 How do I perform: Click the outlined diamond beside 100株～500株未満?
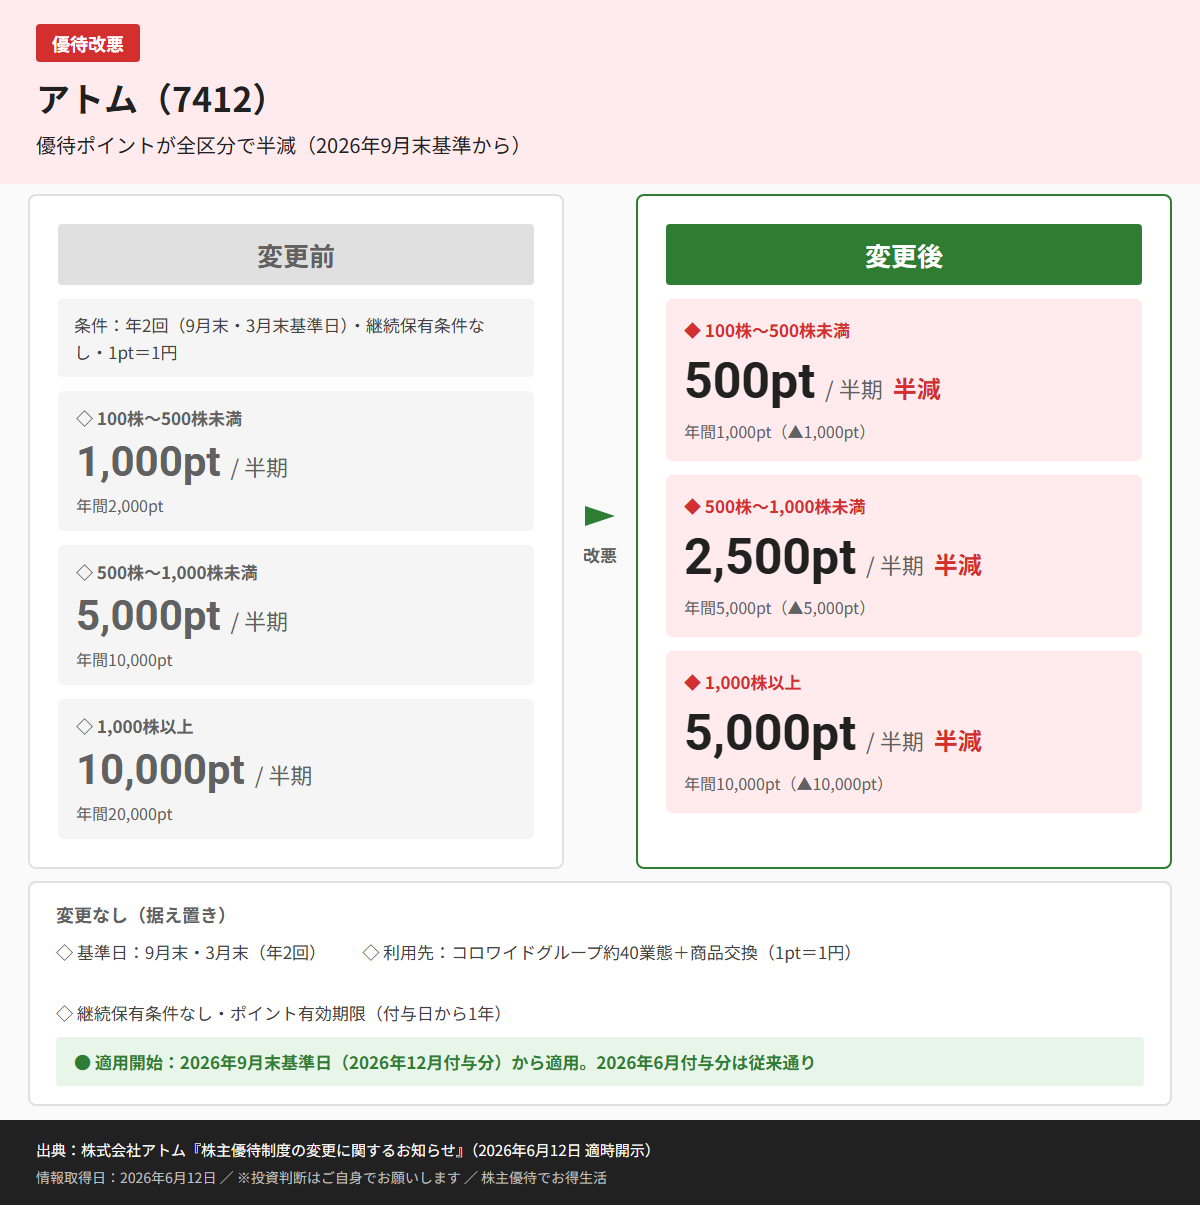click(x=85, y=419)
